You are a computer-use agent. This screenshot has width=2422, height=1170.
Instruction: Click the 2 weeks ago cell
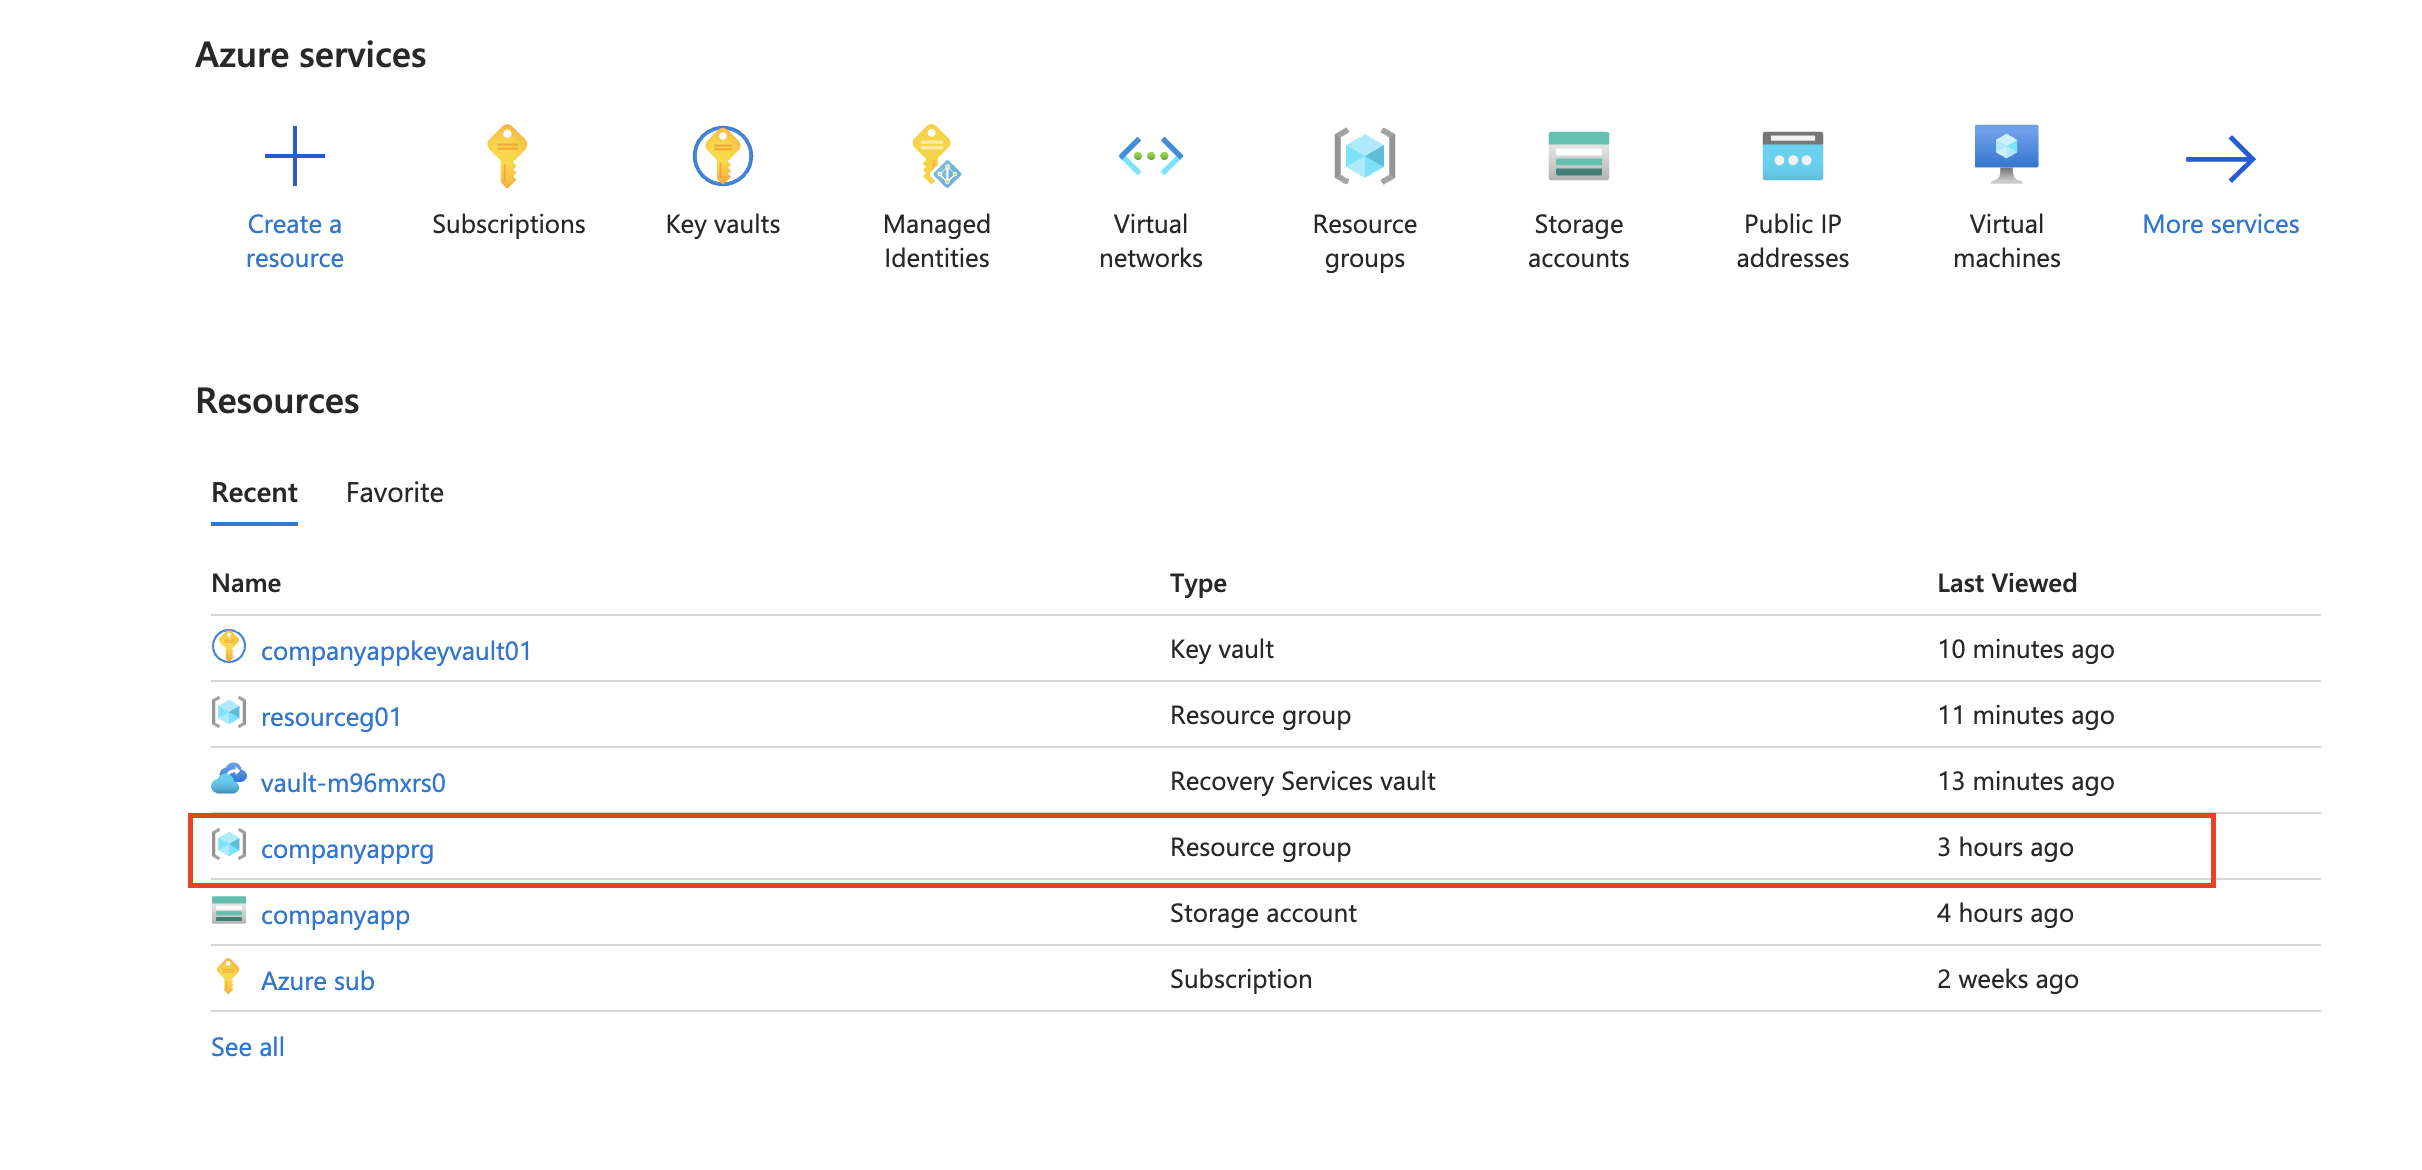2008,979
